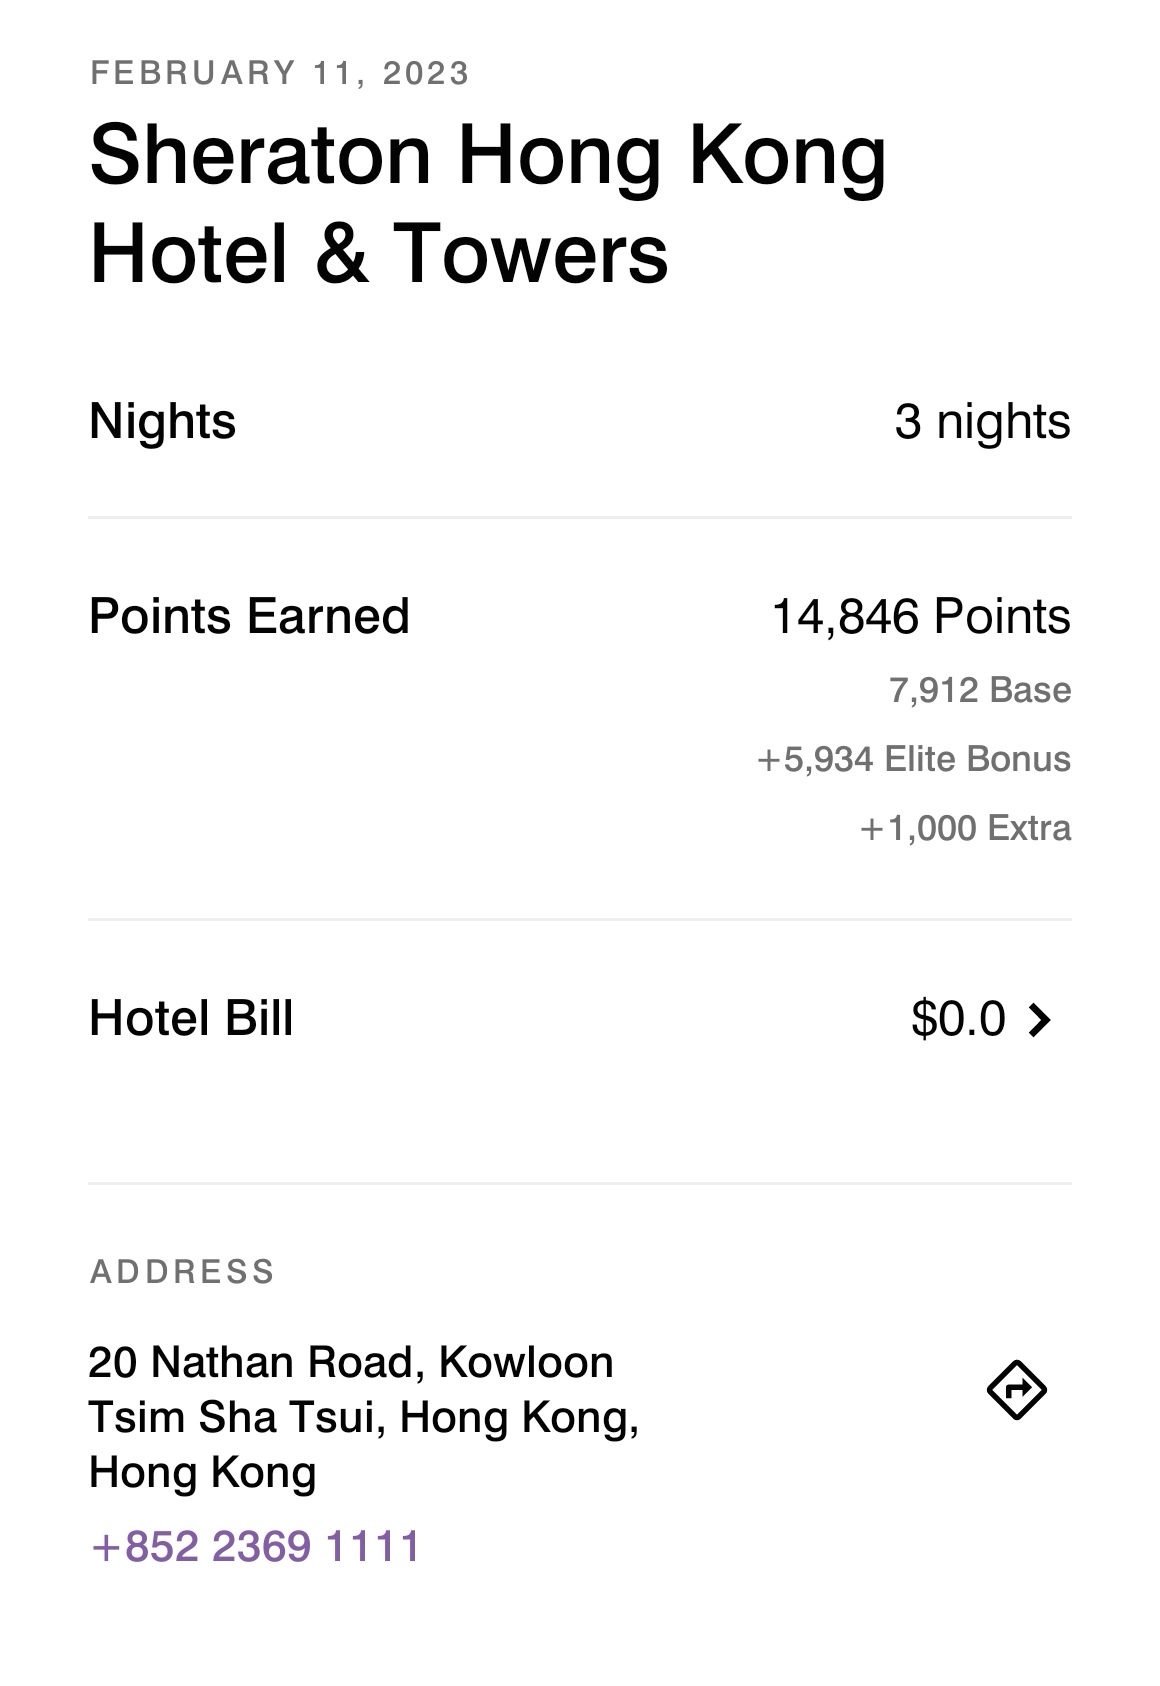
Task: Tap the final Hong Kong address line
Action: pos(203,1472)
